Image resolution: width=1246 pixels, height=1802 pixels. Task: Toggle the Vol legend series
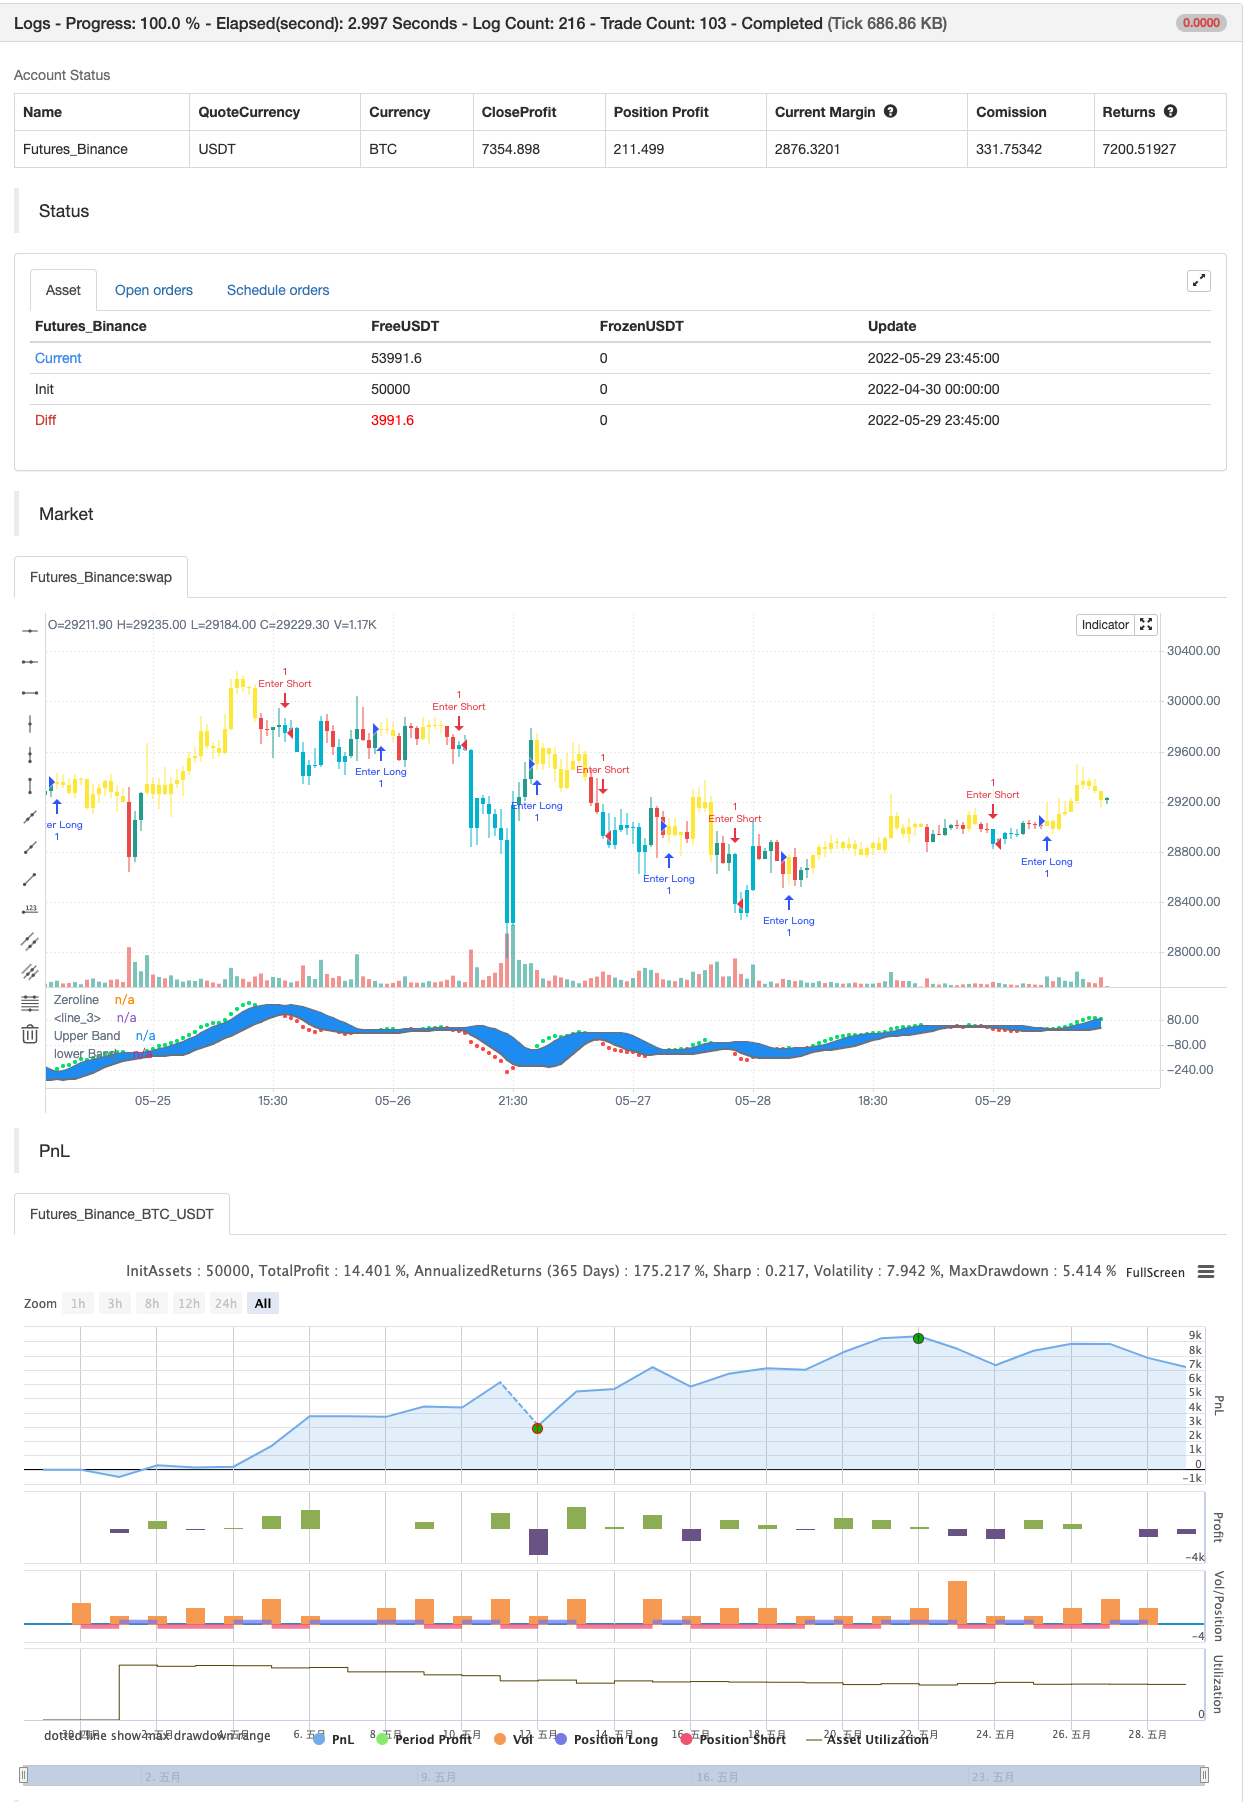(514, 1739)
